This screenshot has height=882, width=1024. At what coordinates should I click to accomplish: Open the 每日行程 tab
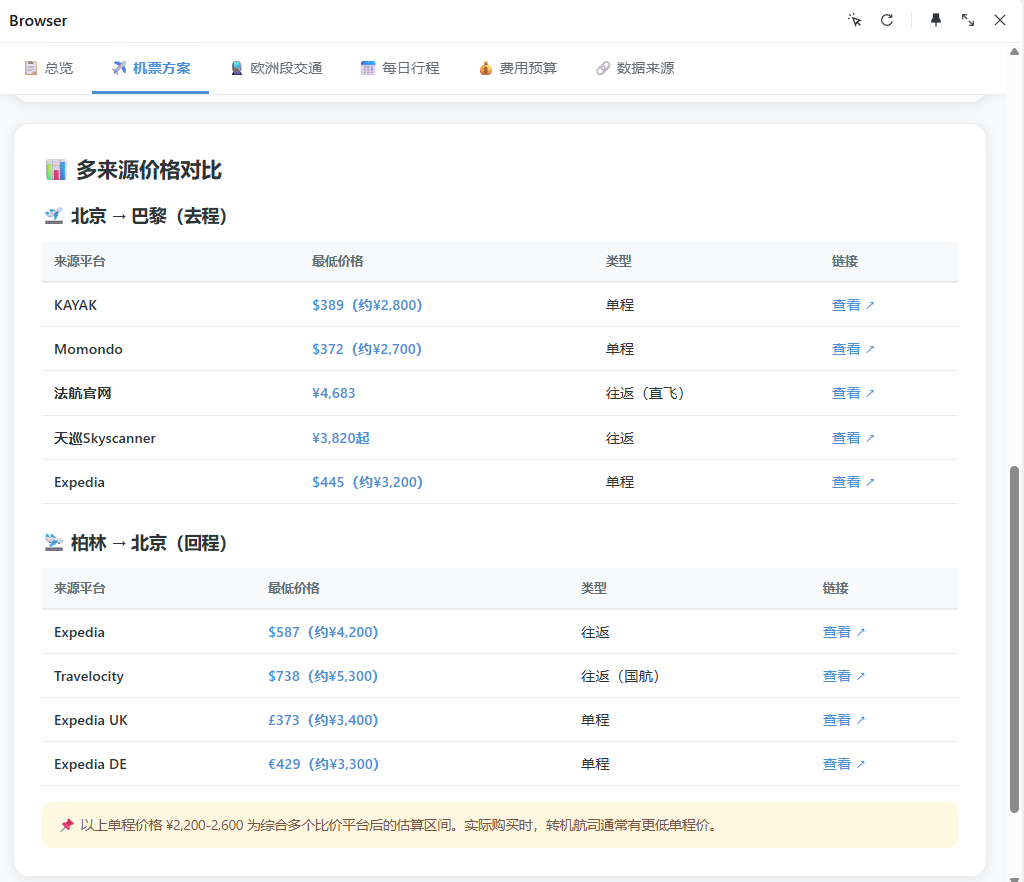400,68
